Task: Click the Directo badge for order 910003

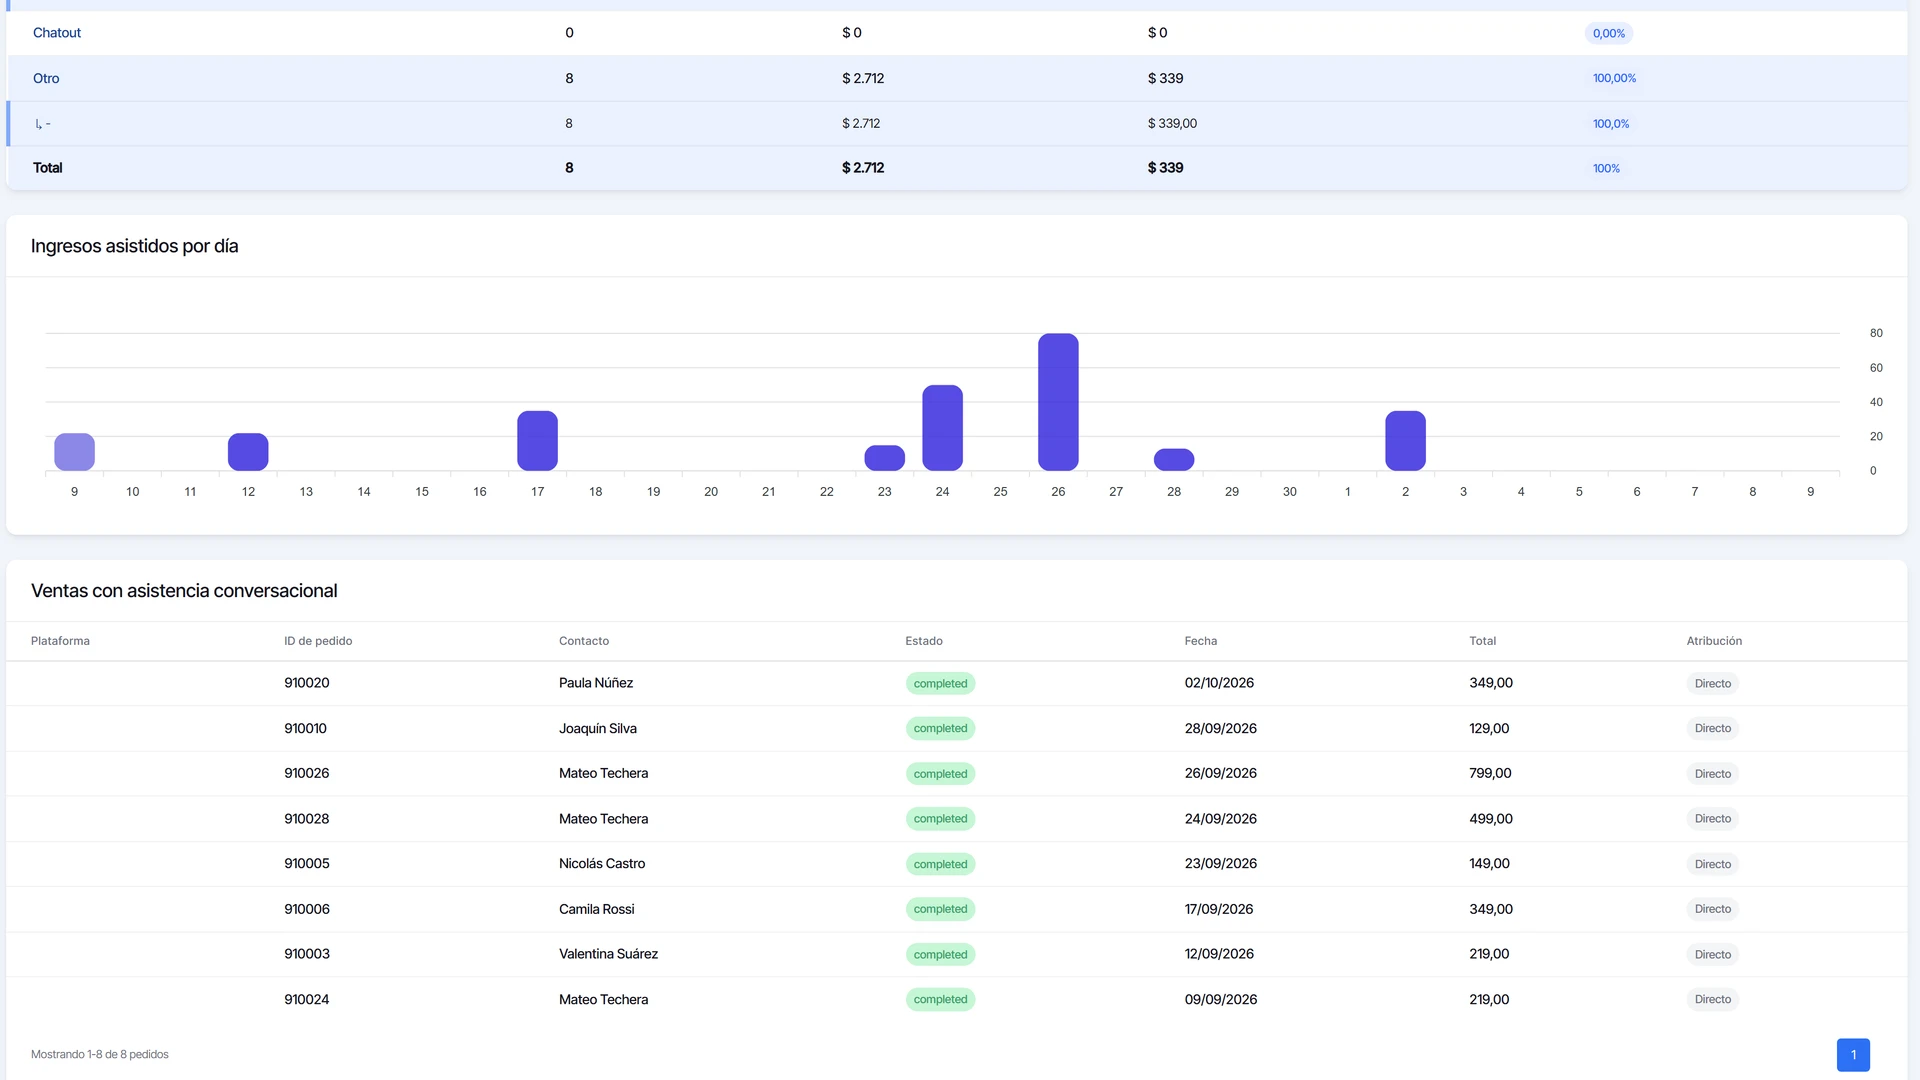Action: coord(1713,955)
